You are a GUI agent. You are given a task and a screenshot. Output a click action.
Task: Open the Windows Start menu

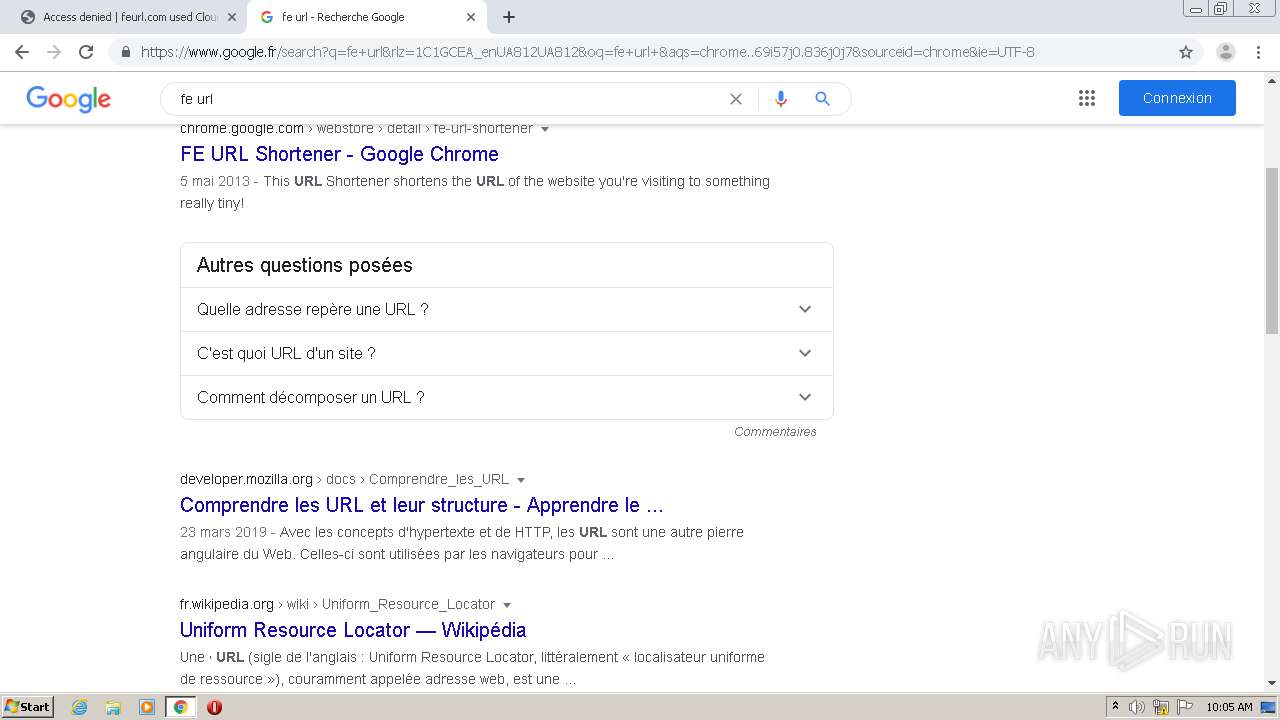[x=28, y=707]
